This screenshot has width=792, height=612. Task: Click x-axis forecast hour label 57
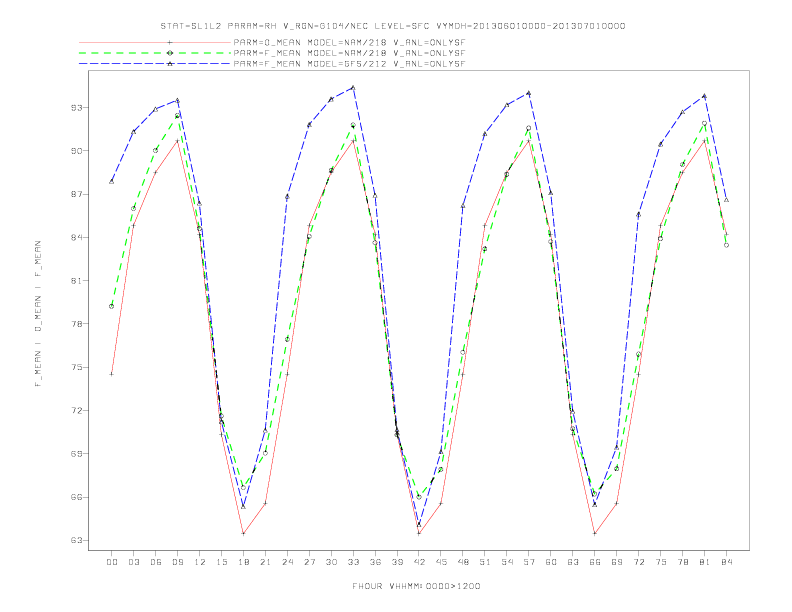point(529,562)
